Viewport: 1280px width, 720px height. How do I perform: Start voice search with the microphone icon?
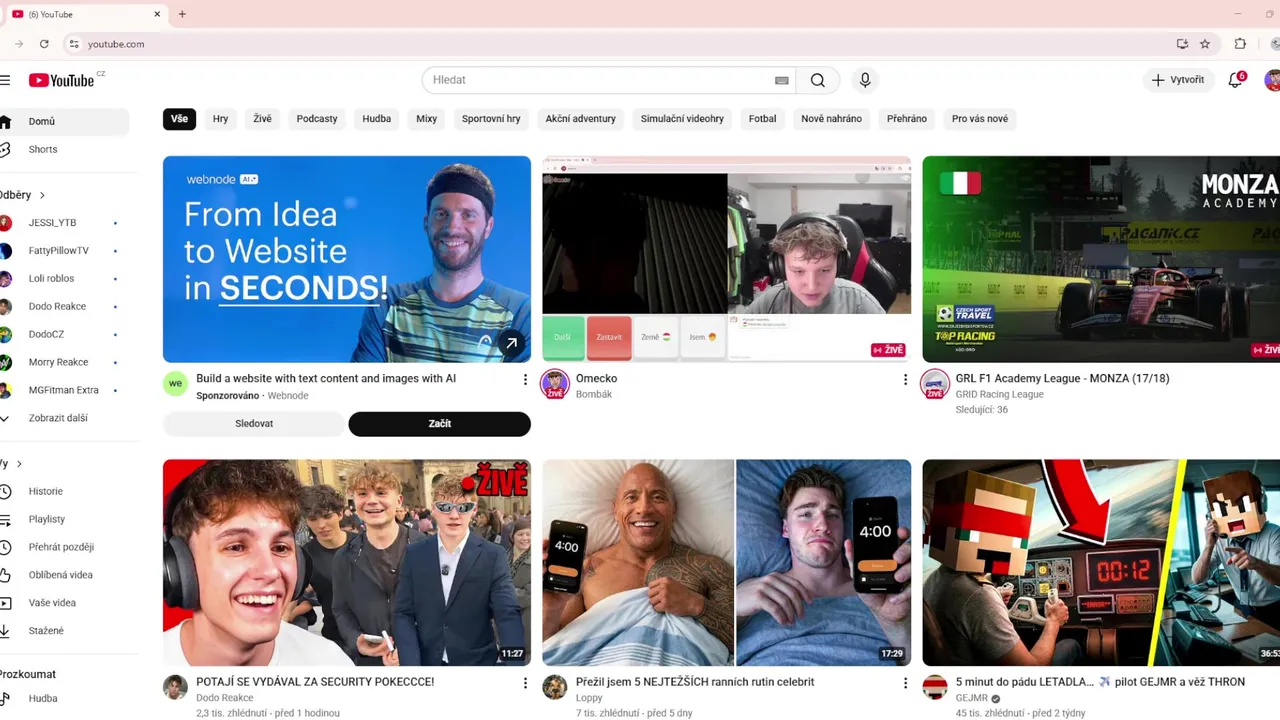(x=865, y=80)
